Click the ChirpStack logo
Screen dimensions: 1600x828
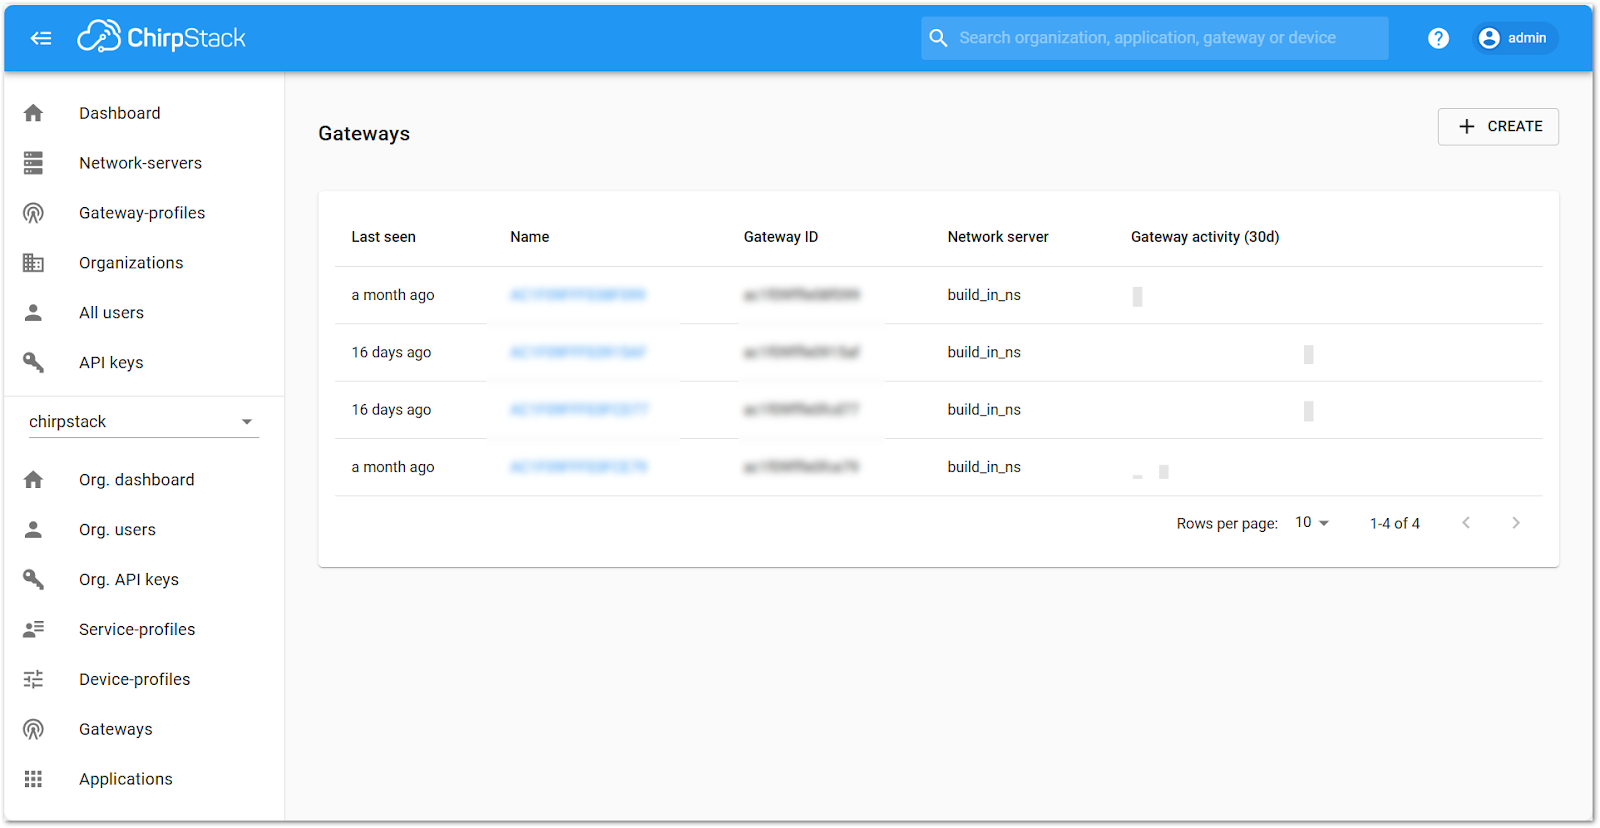[x=162, y=38]
